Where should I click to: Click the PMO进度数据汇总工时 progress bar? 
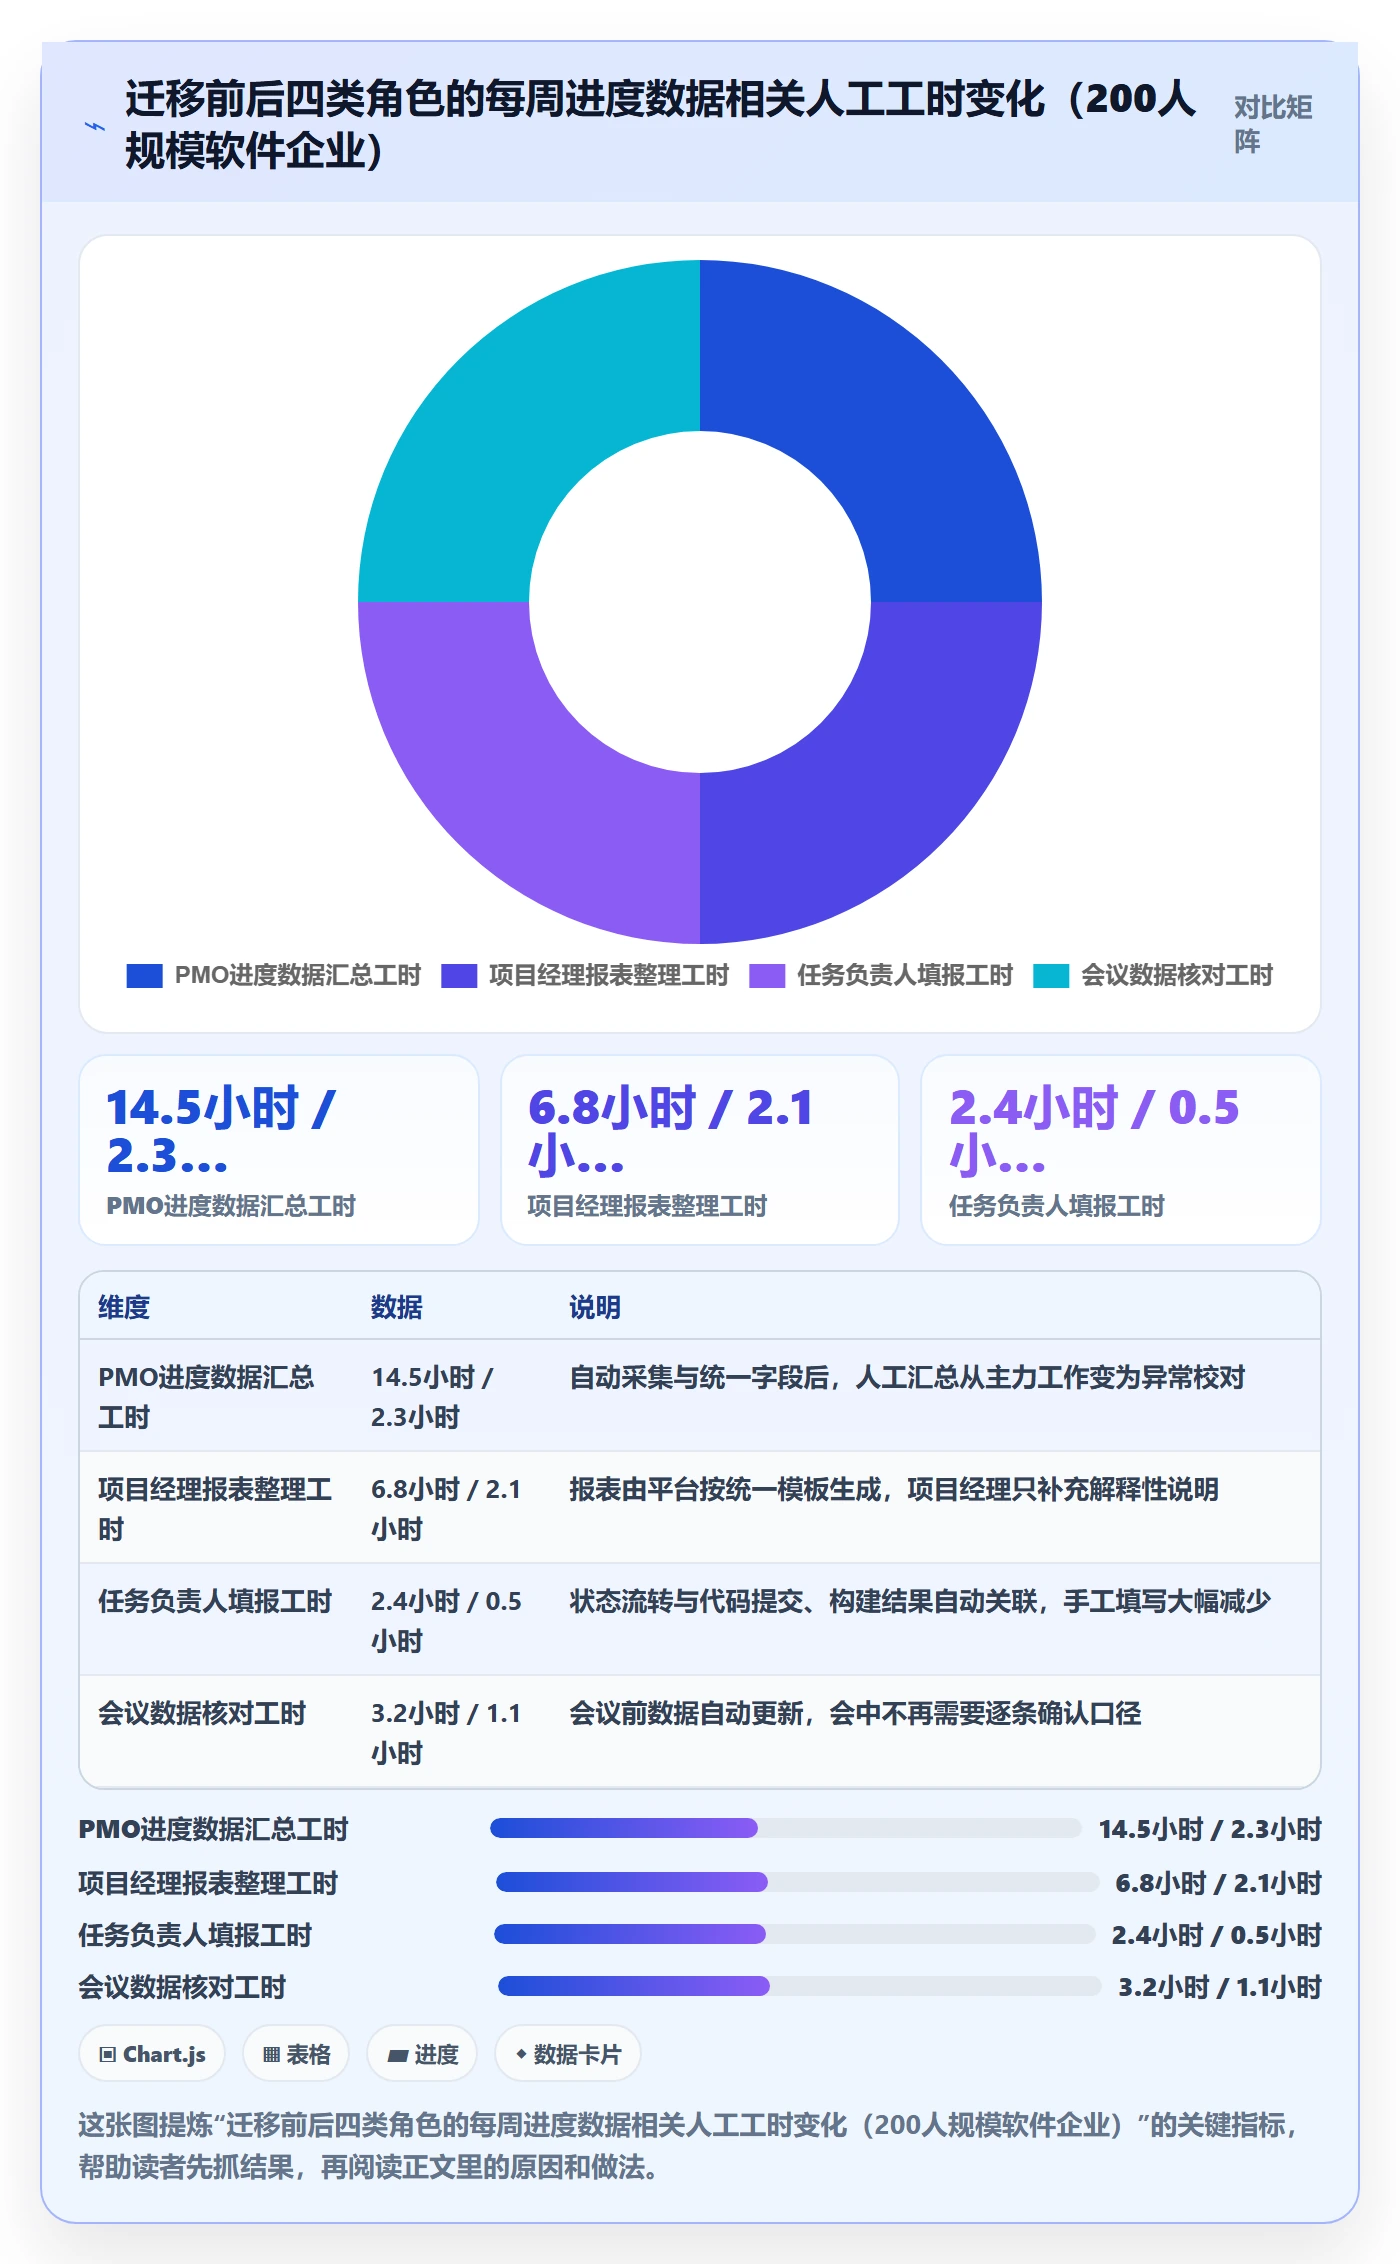pos(785,1829)
